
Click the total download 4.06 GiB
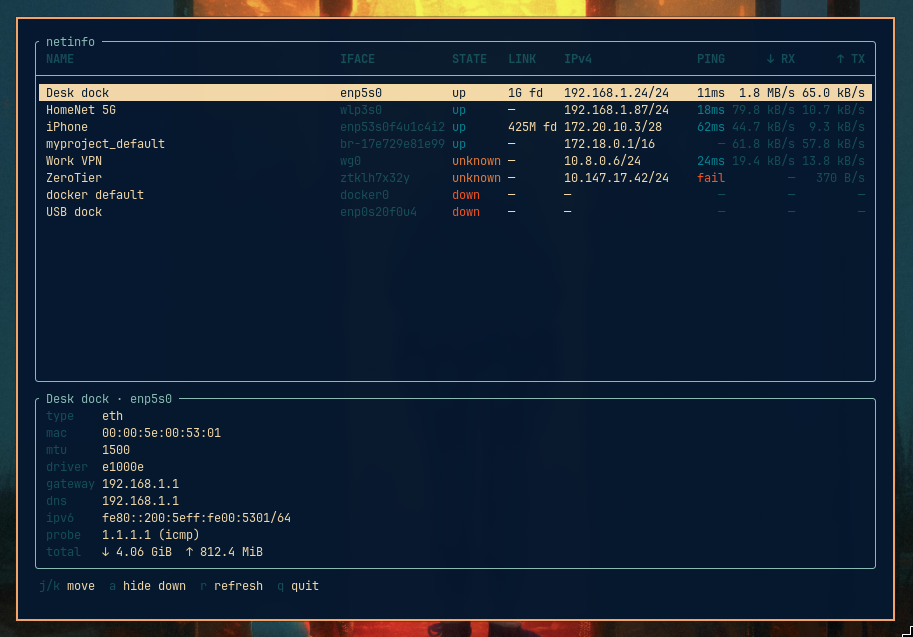[x=137, y=551]
